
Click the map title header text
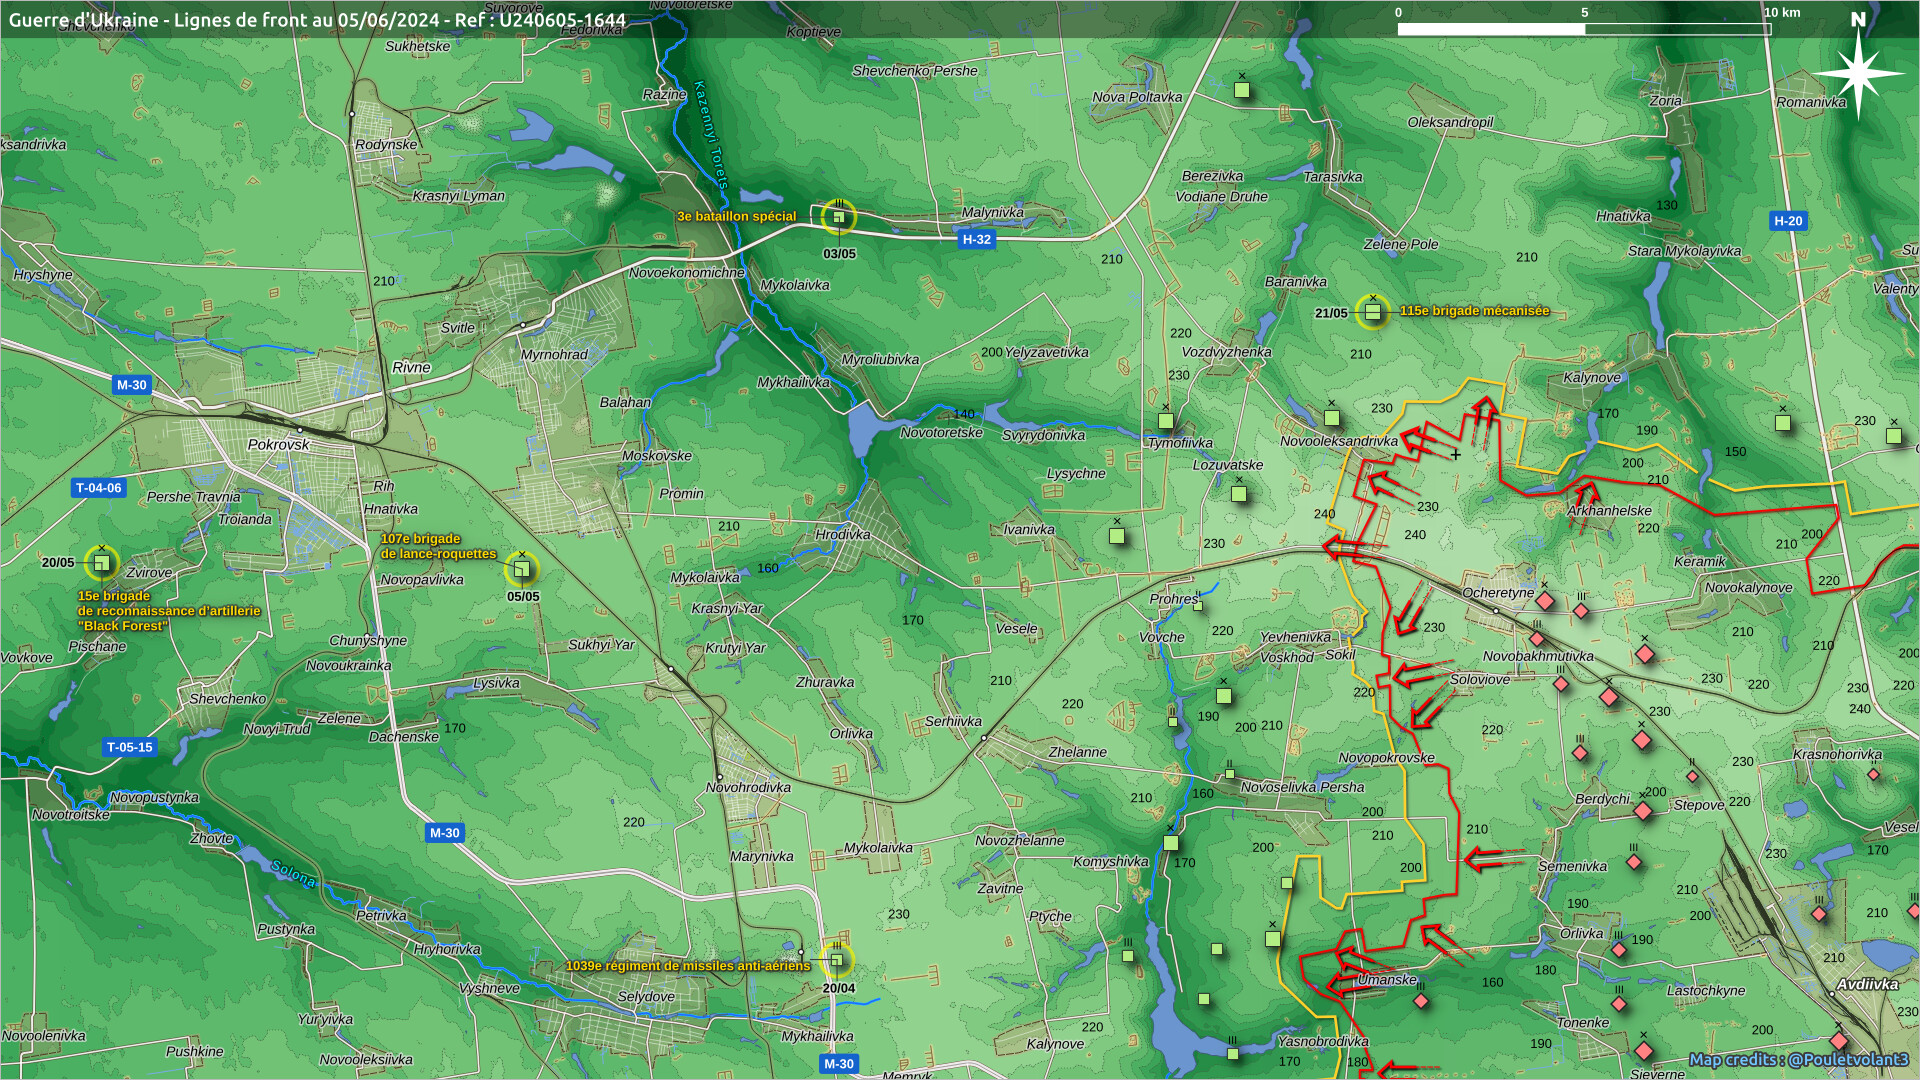coord(317,20)
